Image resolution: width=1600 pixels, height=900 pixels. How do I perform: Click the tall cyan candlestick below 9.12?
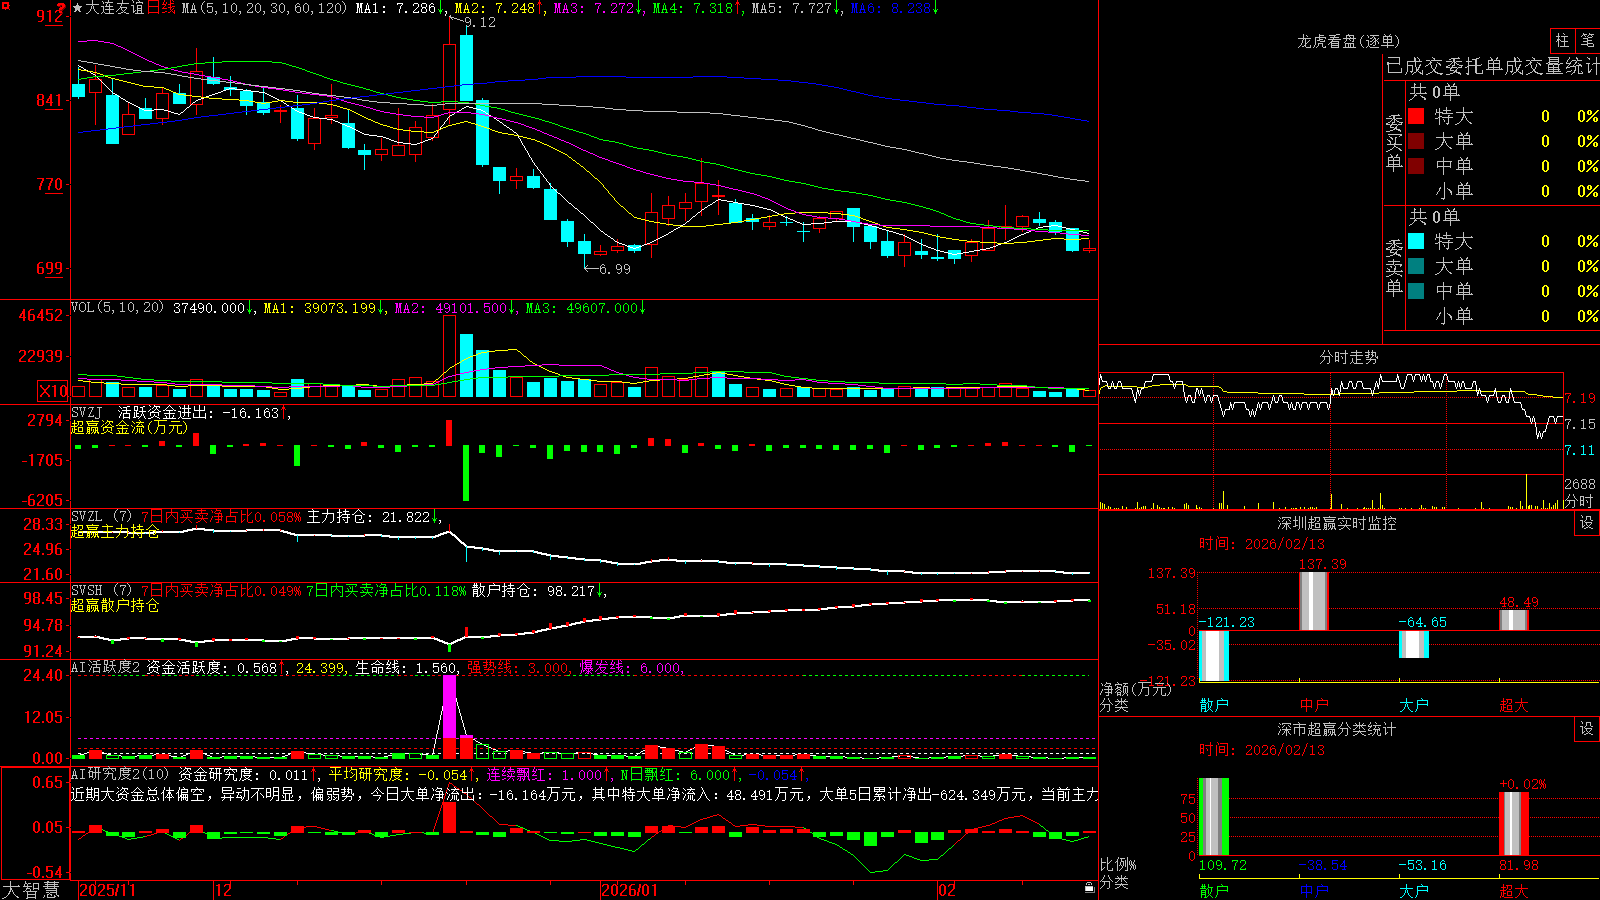(466, 68)
